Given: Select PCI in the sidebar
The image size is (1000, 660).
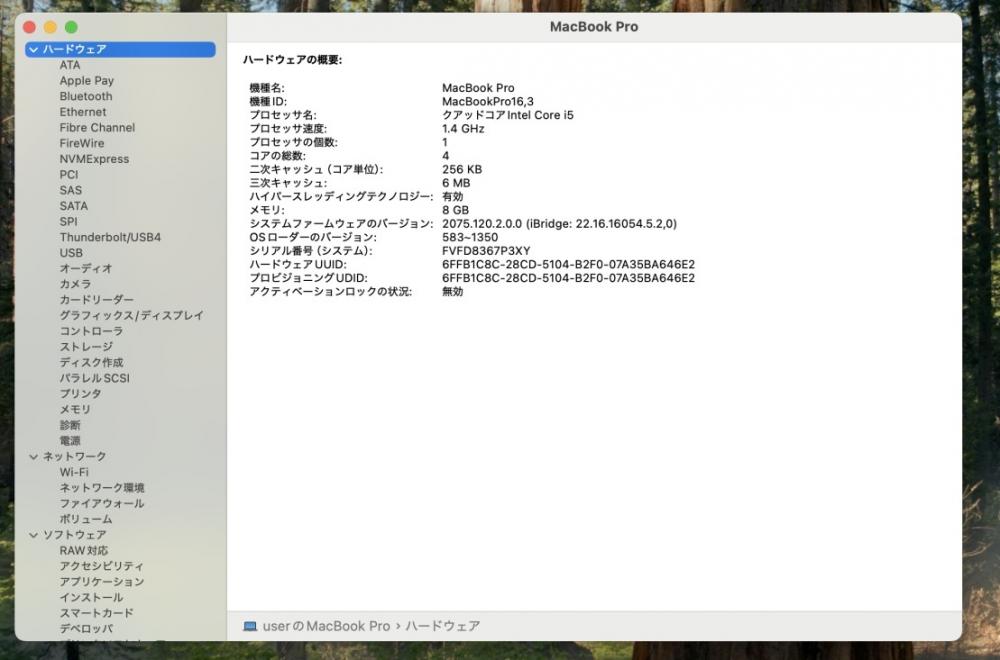Looking at the screenshot, I should [x=69, y=175].
